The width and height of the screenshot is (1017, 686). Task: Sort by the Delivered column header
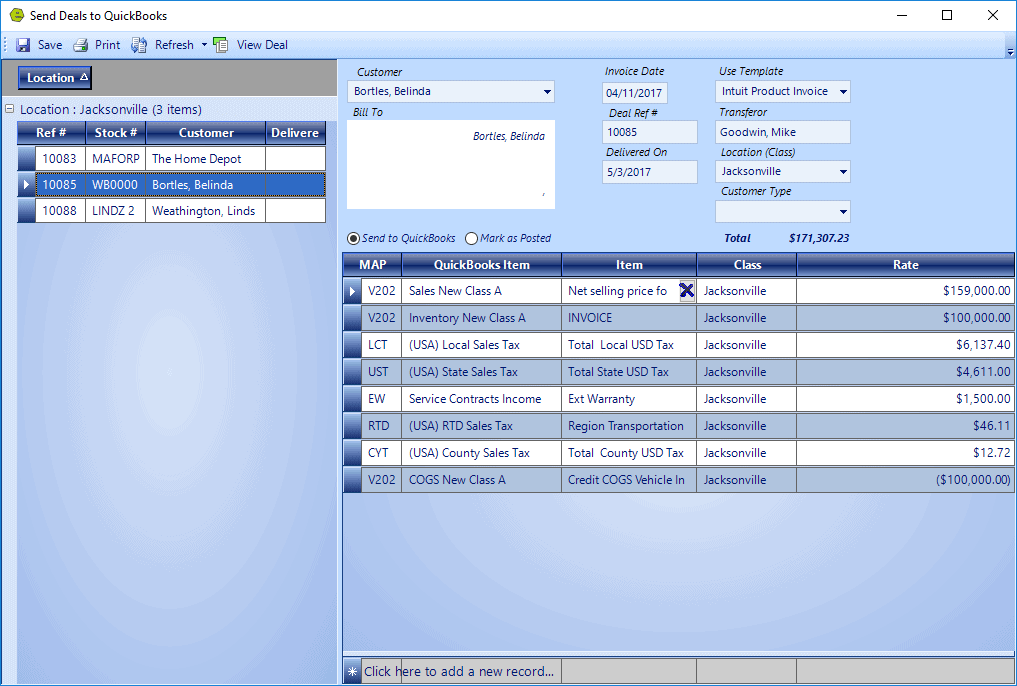coord(296,133)
